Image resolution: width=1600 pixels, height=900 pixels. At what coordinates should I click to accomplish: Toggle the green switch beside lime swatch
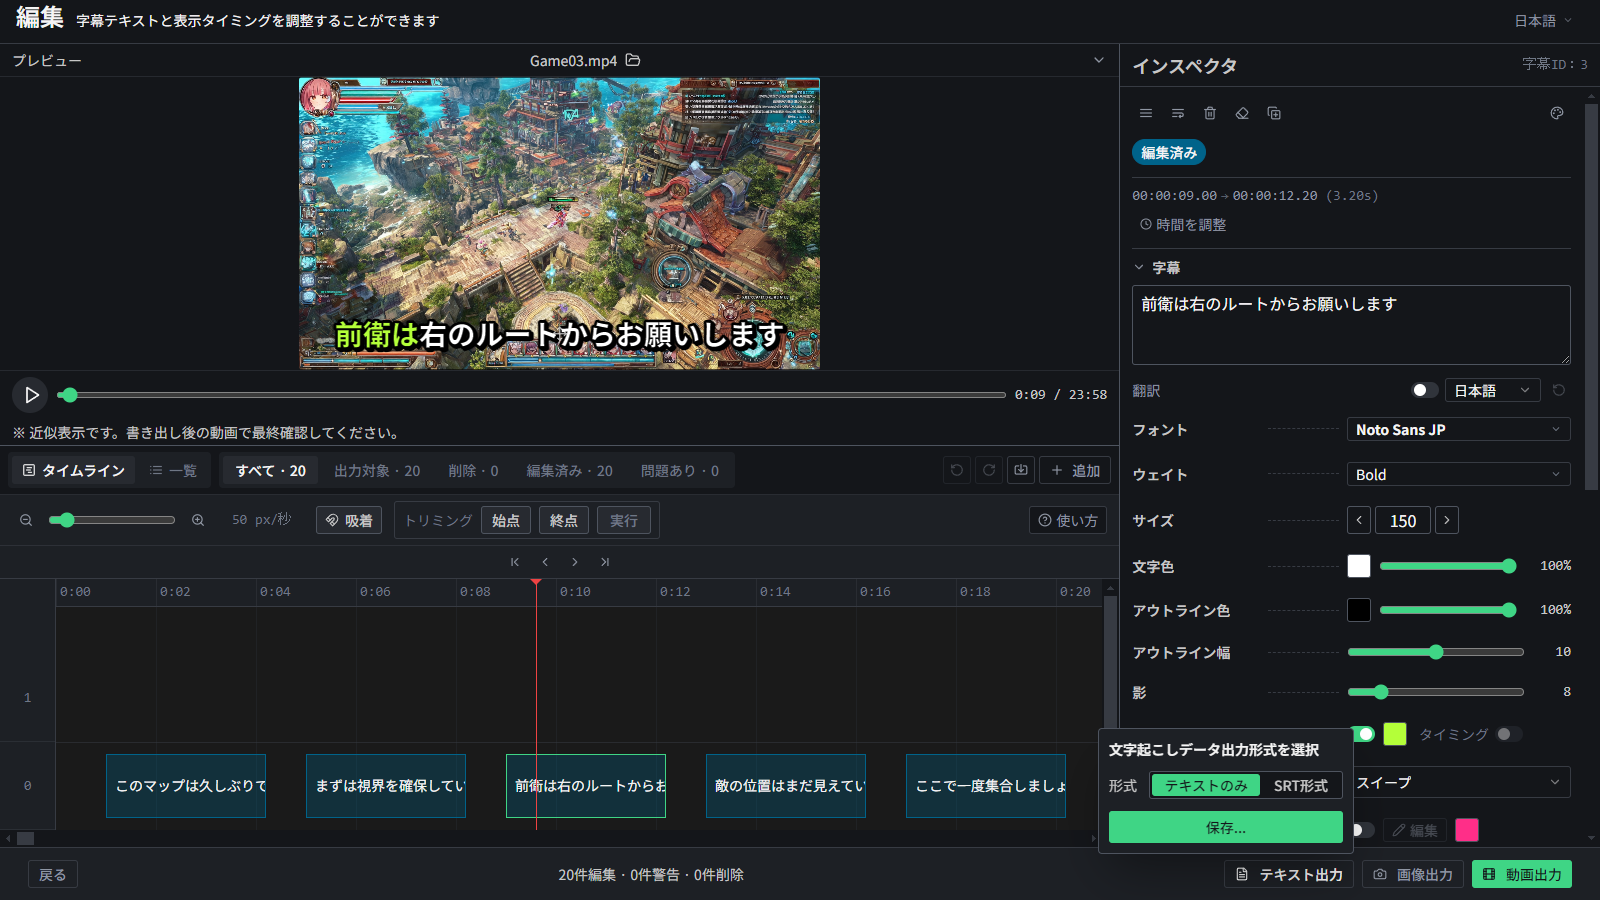click(1362, 734)
